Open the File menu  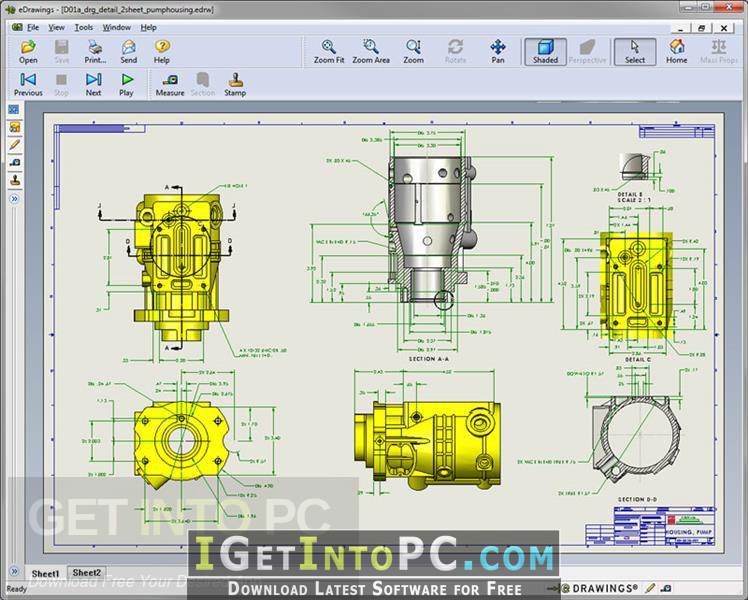coord(32,28)
